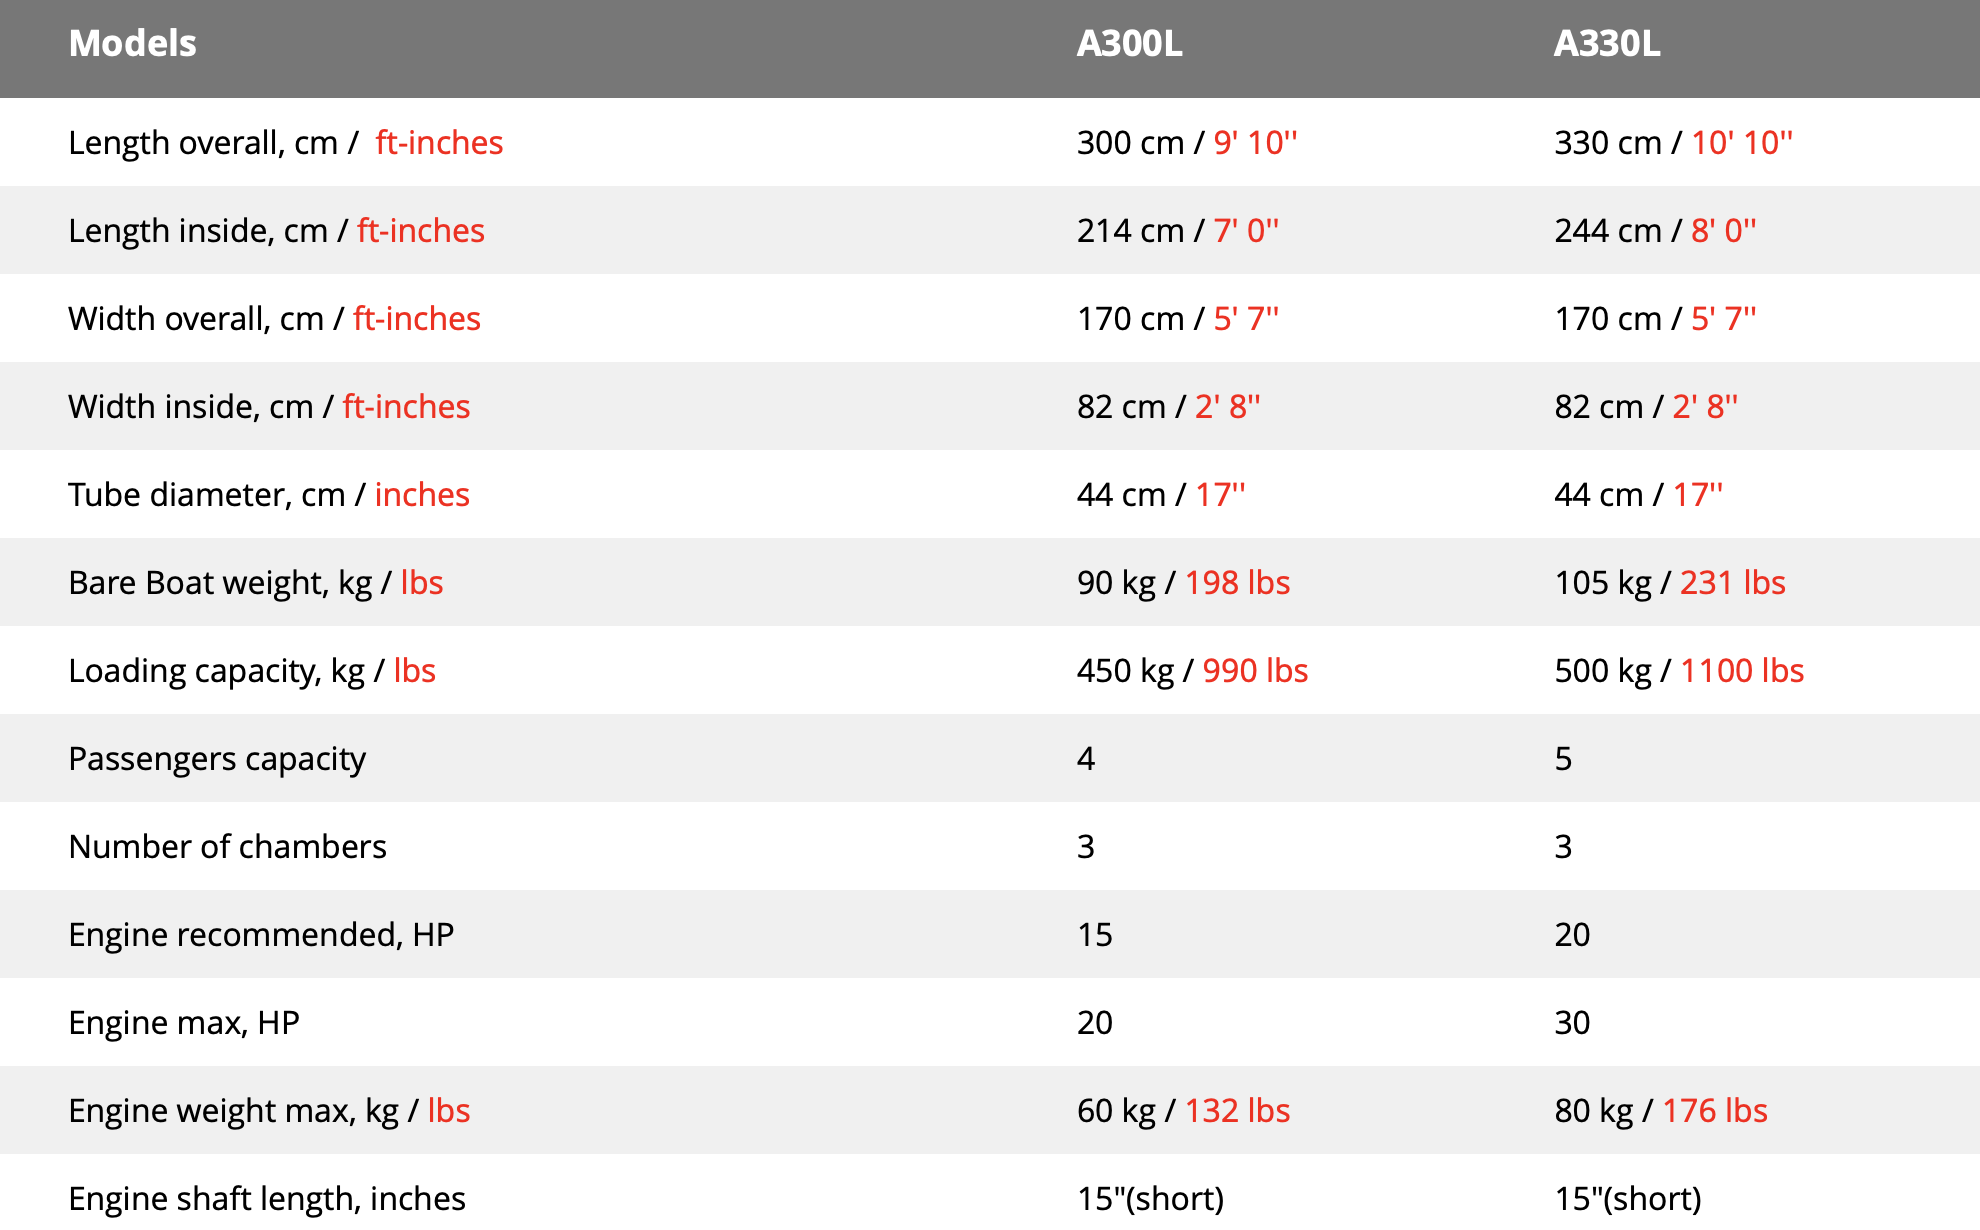Click the Models column header
Screen dimensions: 1980x1230
(132, 43)
